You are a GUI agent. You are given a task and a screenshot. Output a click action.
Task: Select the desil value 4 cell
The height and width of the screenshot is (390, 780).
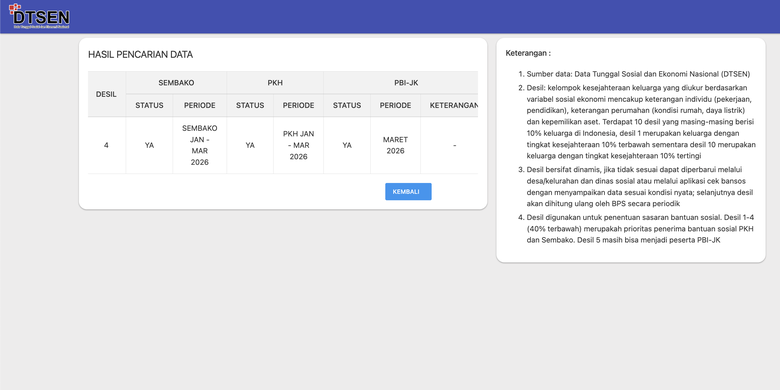pyautogui.click(x=106, y=145)
